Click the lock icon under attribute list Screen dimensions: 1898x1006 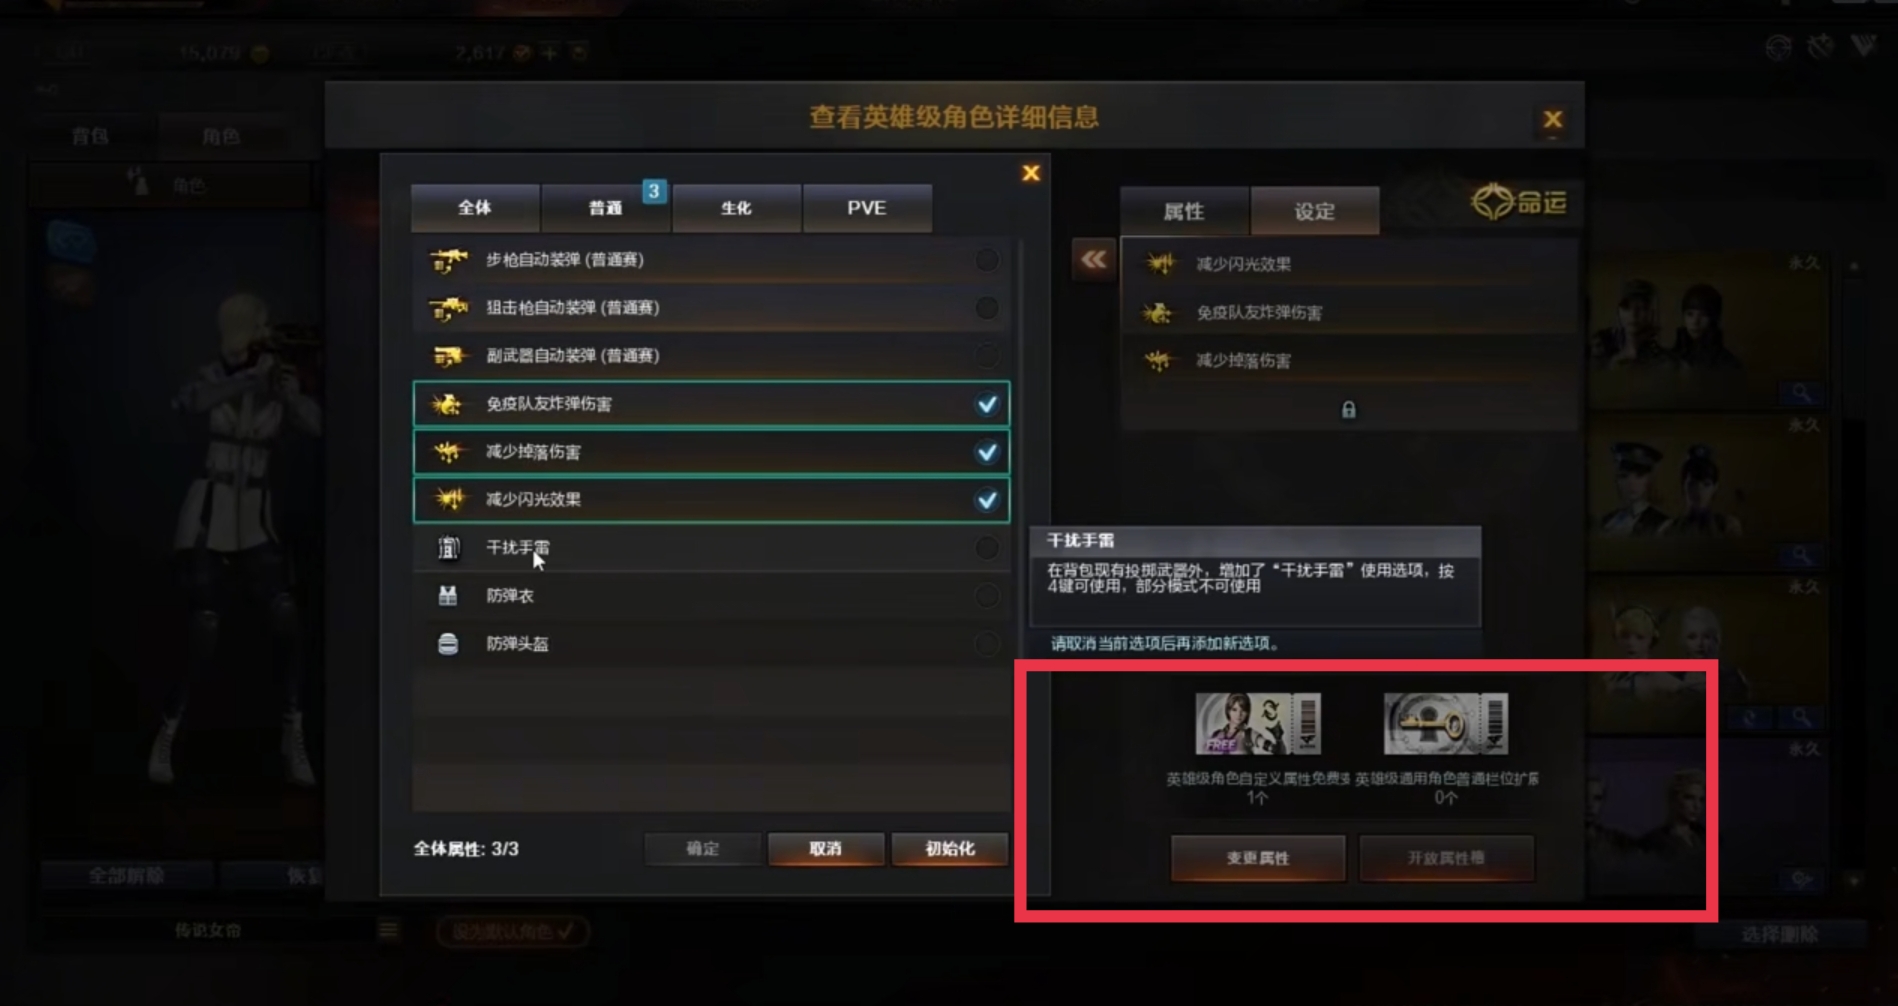pos(1348,410)
